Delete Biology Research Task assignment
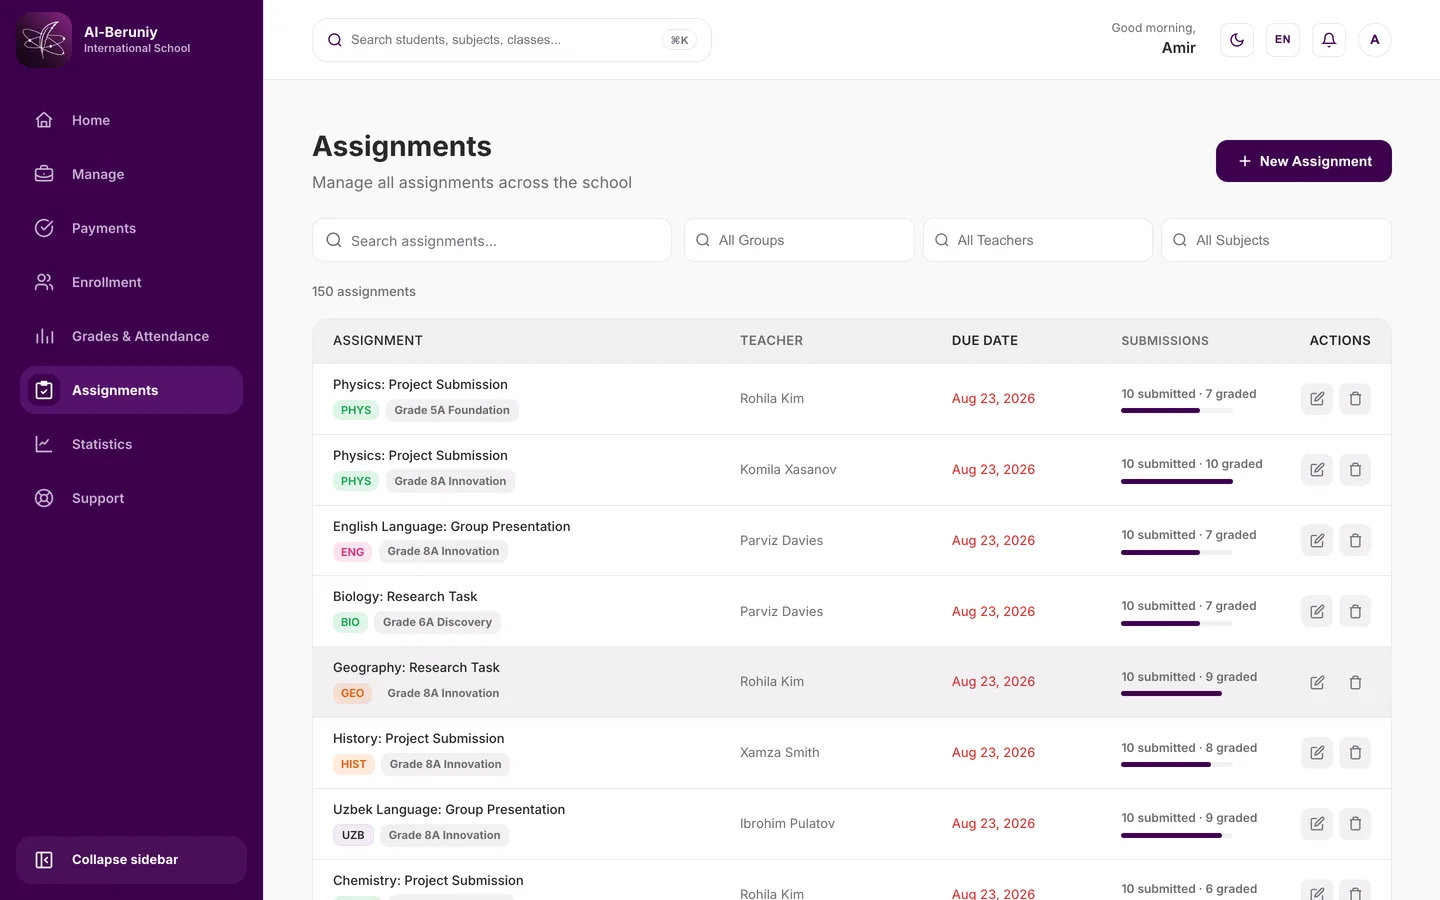The image size is (1440, 900). [1355, 612]
